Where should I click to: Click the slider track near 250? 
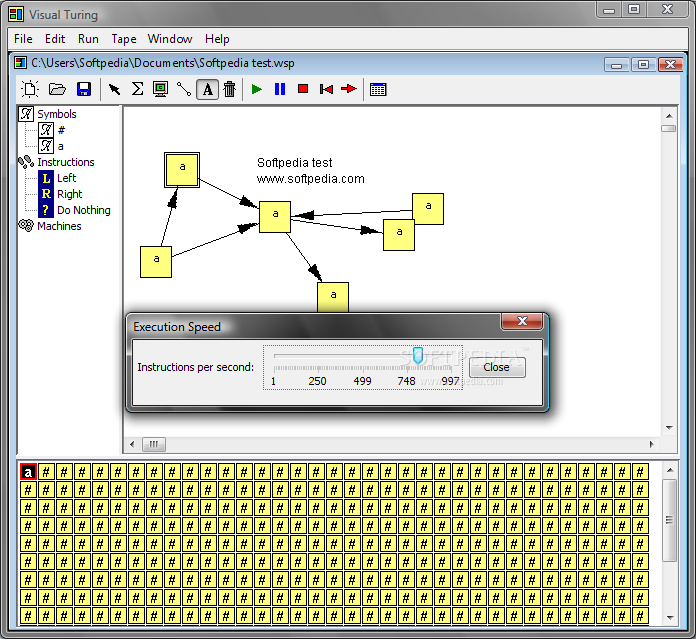318,356
